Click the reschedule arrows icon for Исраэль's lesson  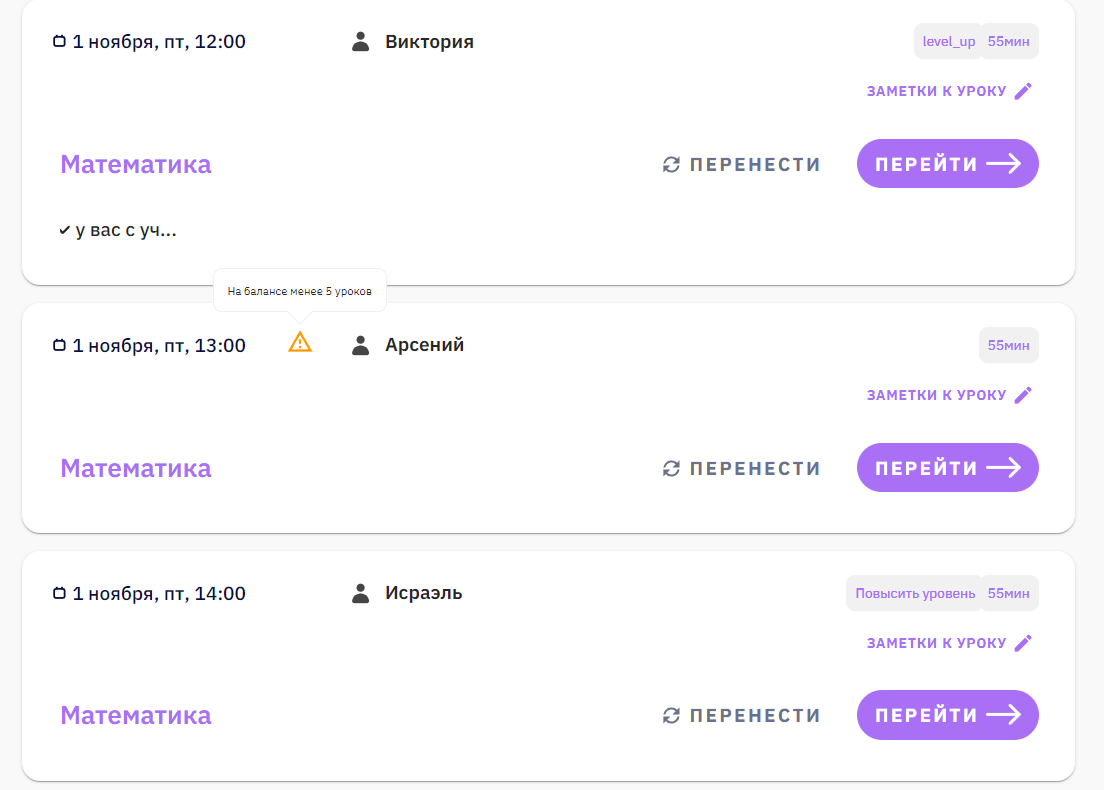672,715
